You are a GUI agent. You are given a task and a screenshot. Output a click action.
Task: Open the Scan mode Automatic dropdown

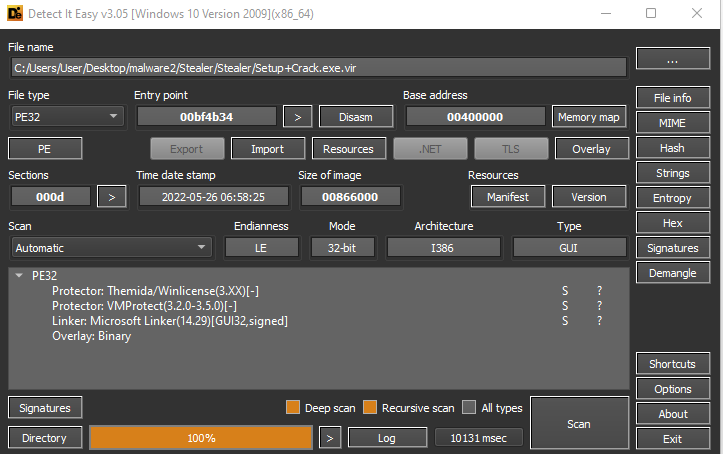[111, 248]
